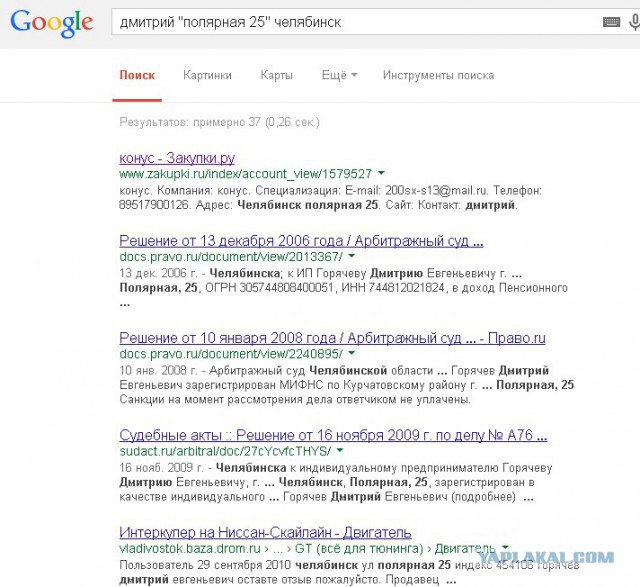640x587 pixels.
Task: Open Решение от 10 января 2008 года result
Action: (332, 338)
